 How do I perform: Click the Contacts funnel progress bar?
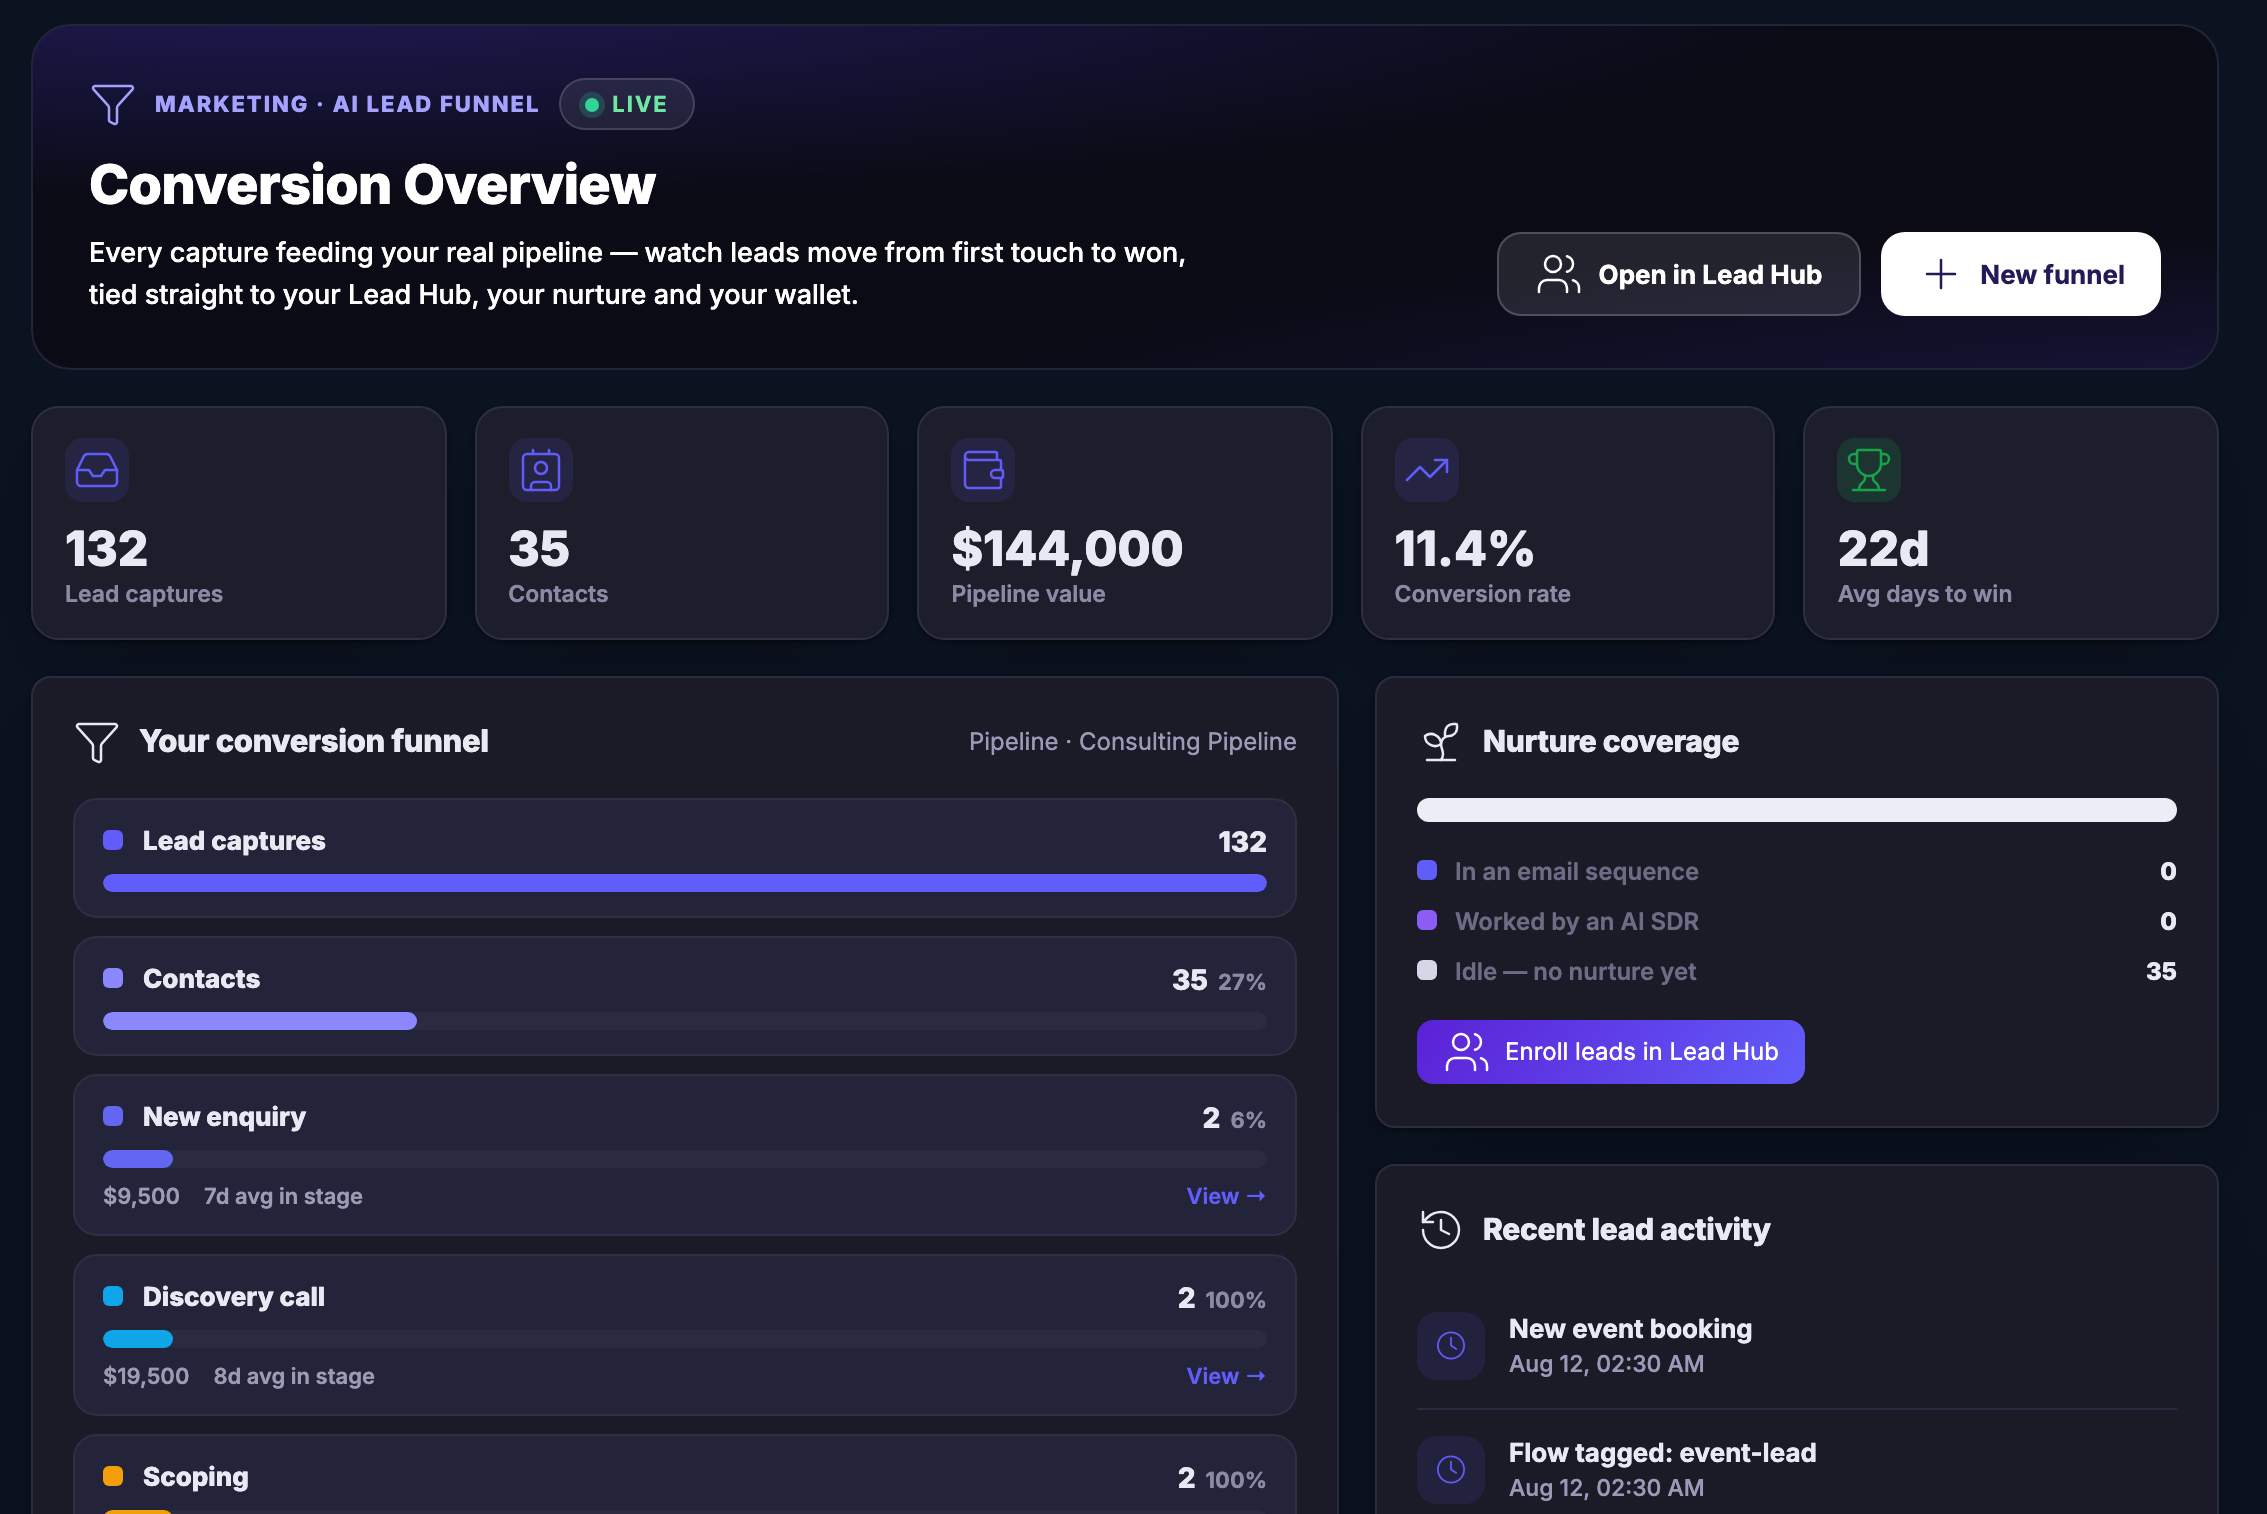click(685, 1021)
